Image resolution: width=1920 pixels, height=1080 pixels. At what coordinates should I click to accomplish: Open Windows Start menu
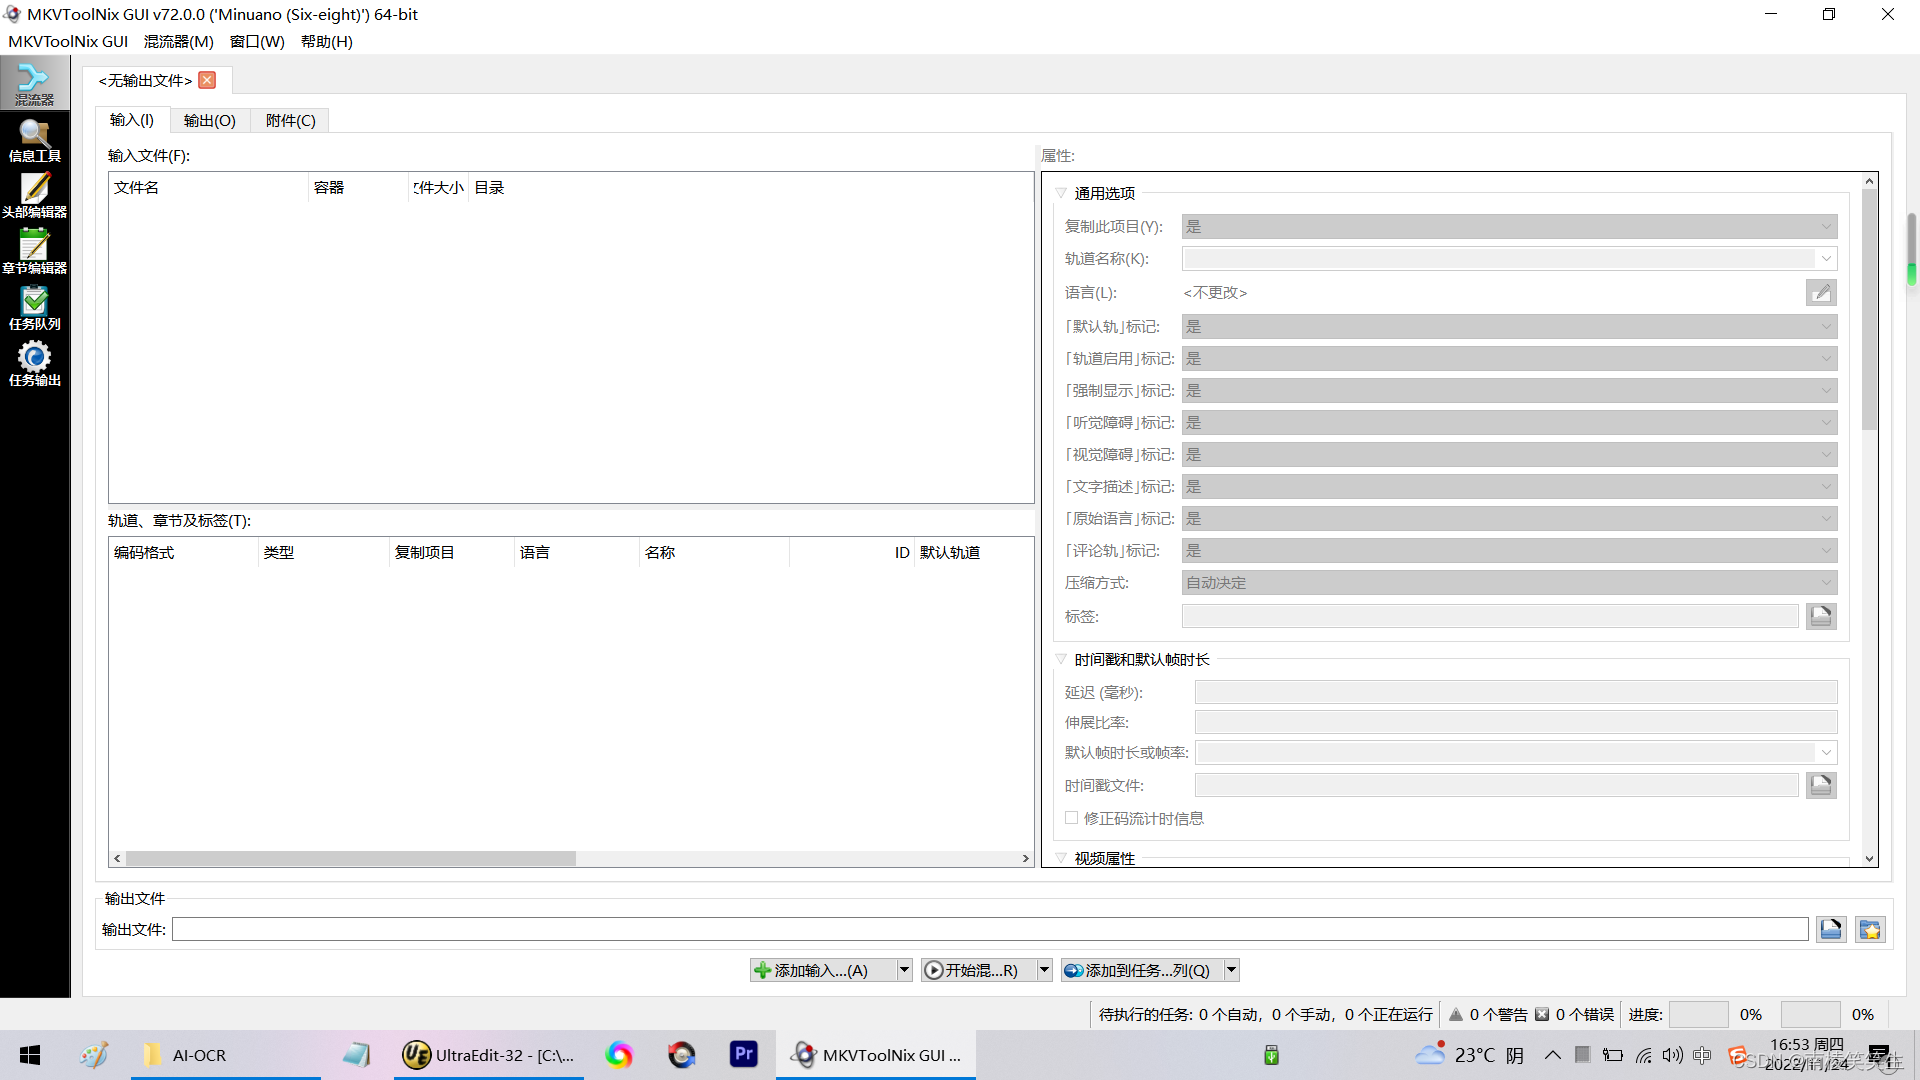(x=30, y=1055)
